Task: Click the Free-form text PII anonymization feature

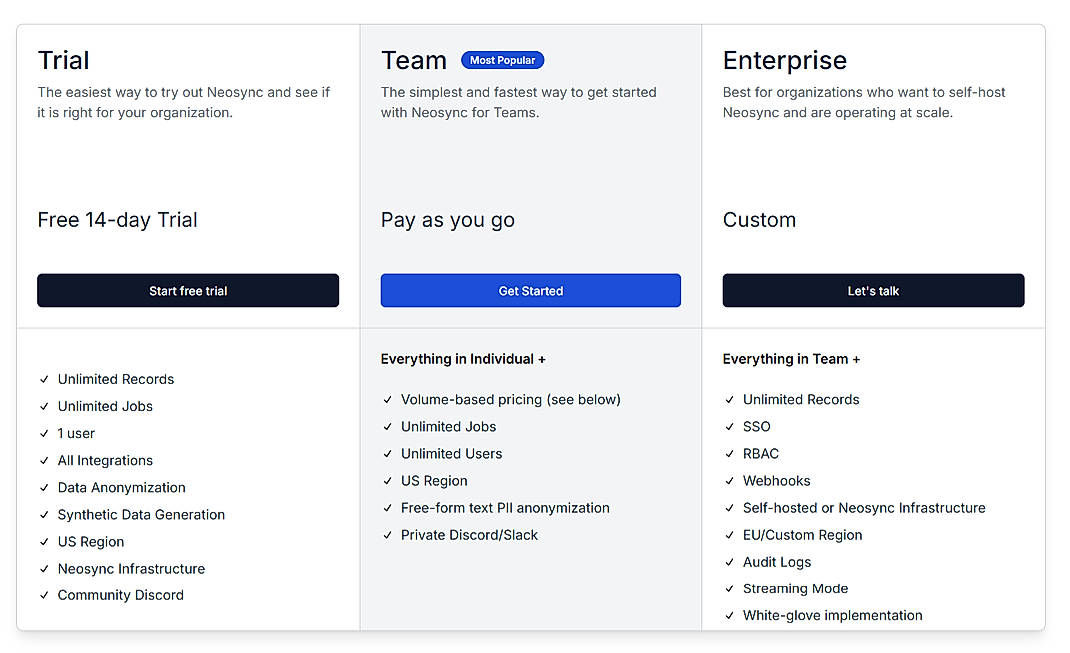Action: pos(505,507)
